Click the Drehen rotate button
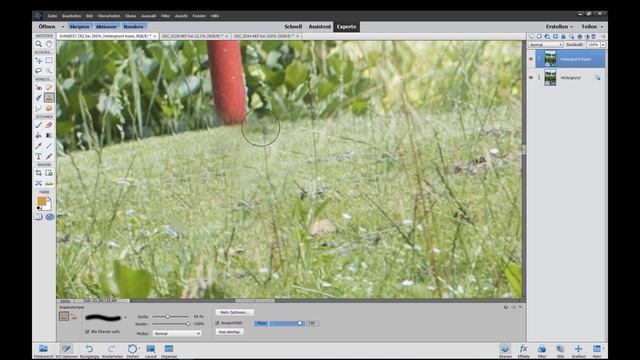 (x=132, y=351)
